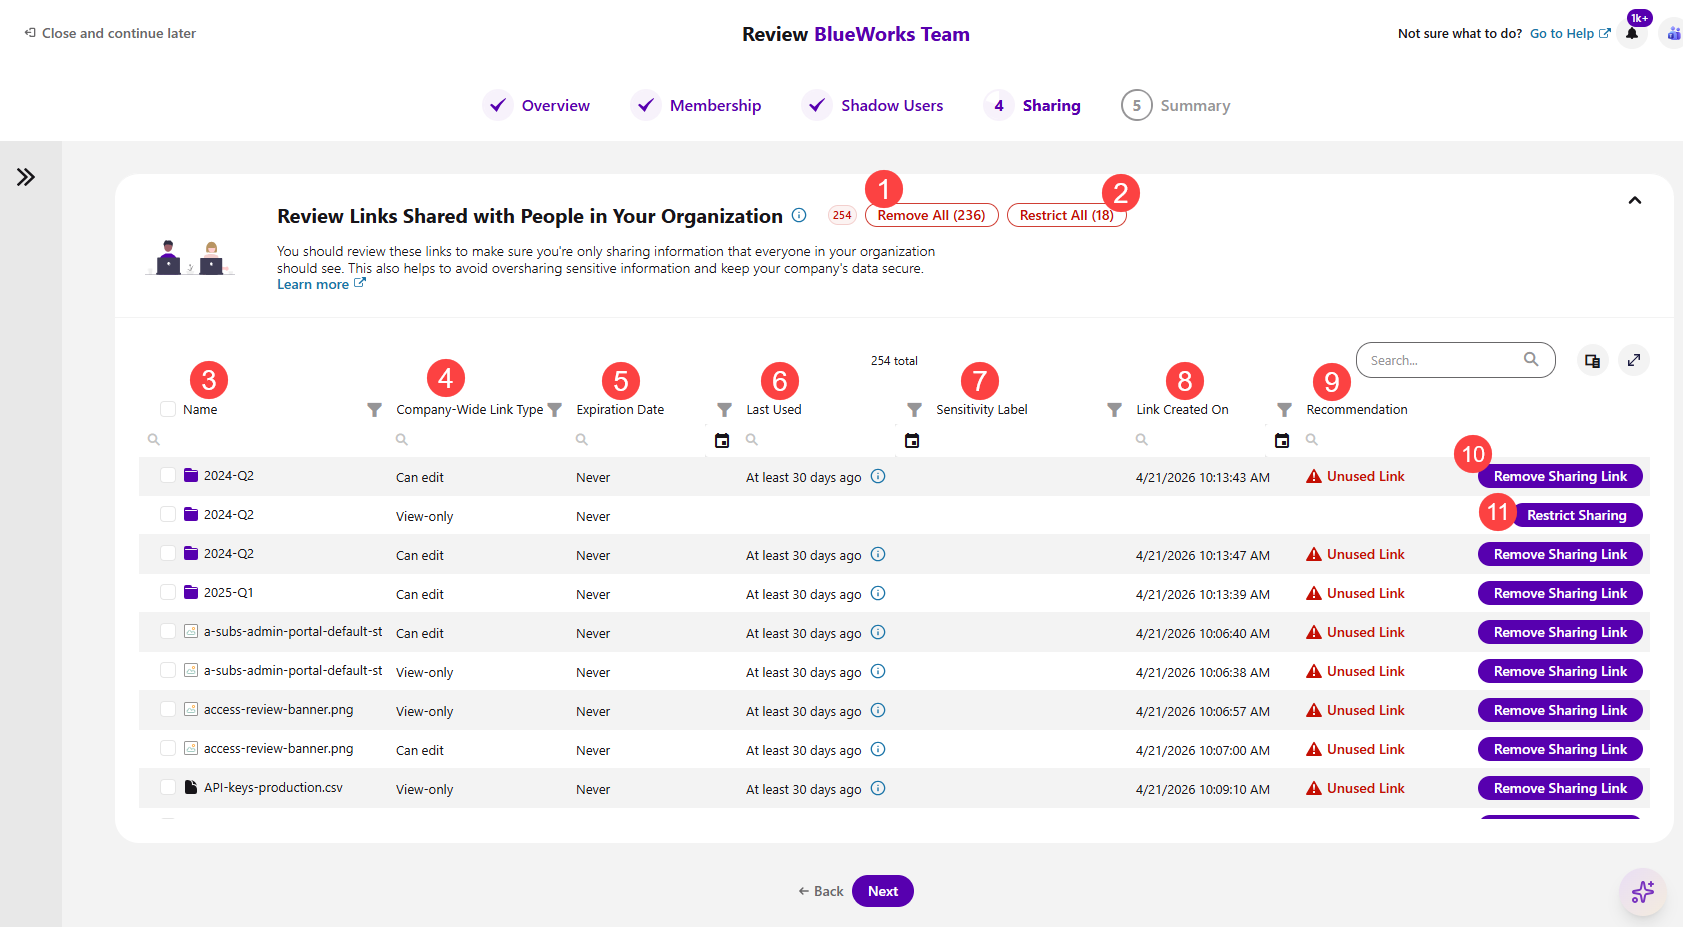The image size is (1683, 927).
Task: Click the Next button
Action: click(883, 891)
